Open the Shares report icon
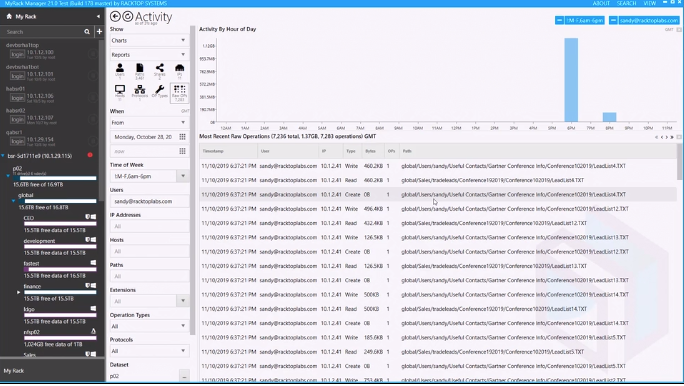This screenshot has width=684, height=386. click(x=160, y=70)
